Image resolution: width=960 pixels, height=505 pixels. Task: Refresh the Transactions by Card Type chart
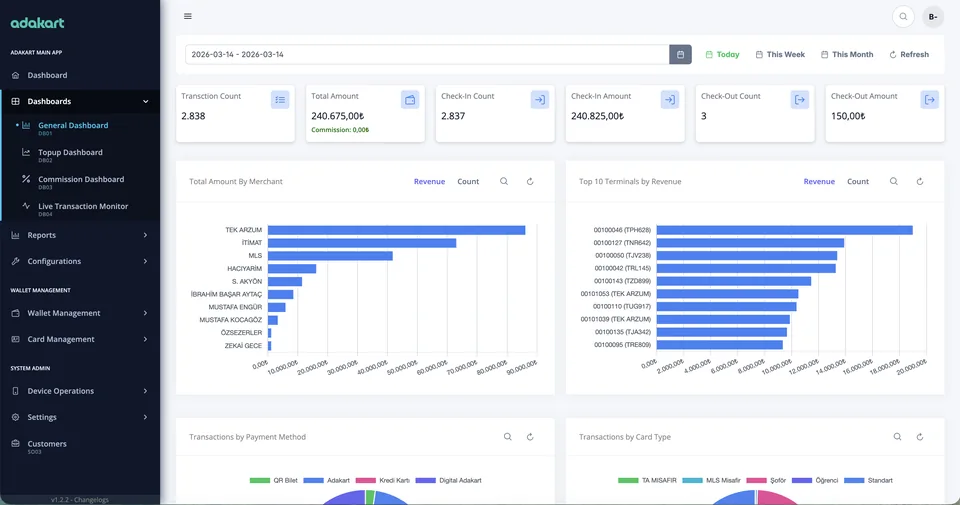(920, 436)
